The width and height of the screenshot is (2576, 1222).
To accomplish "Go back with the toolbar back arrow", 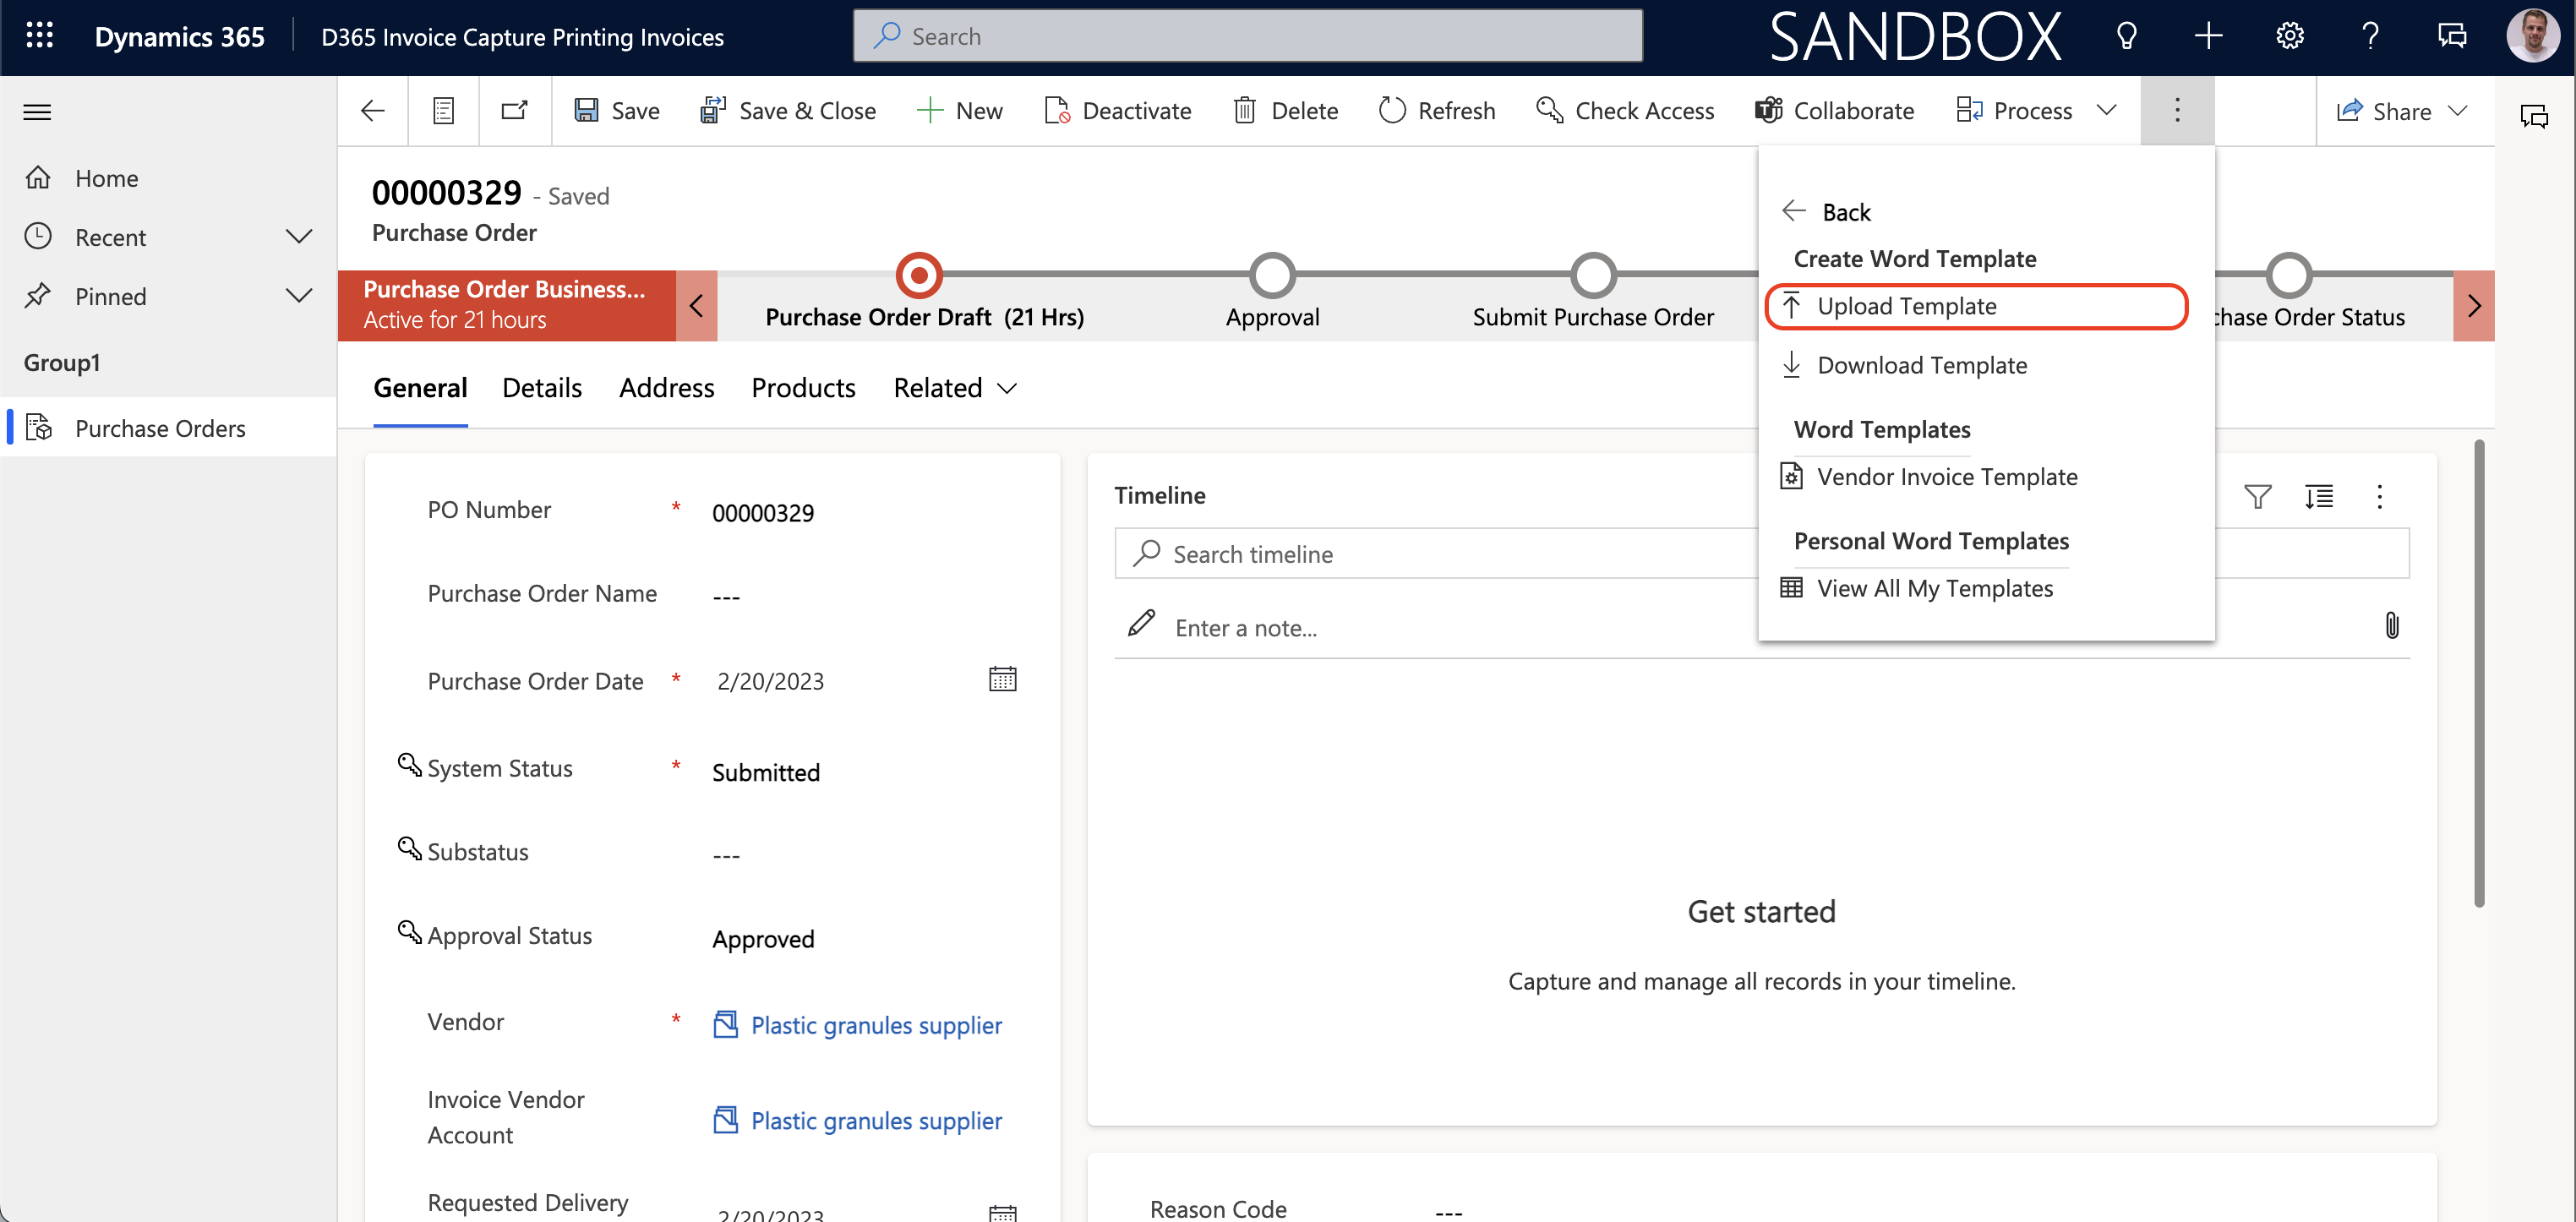I will click(x=372, y=111).
